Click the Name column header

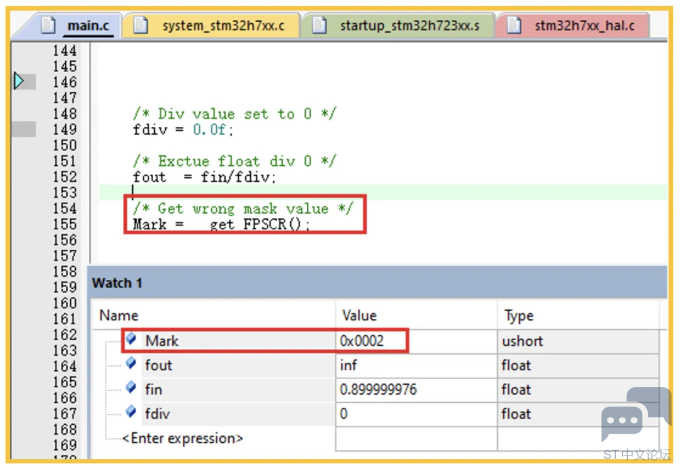pyautogui.click(x=119, y=315)
